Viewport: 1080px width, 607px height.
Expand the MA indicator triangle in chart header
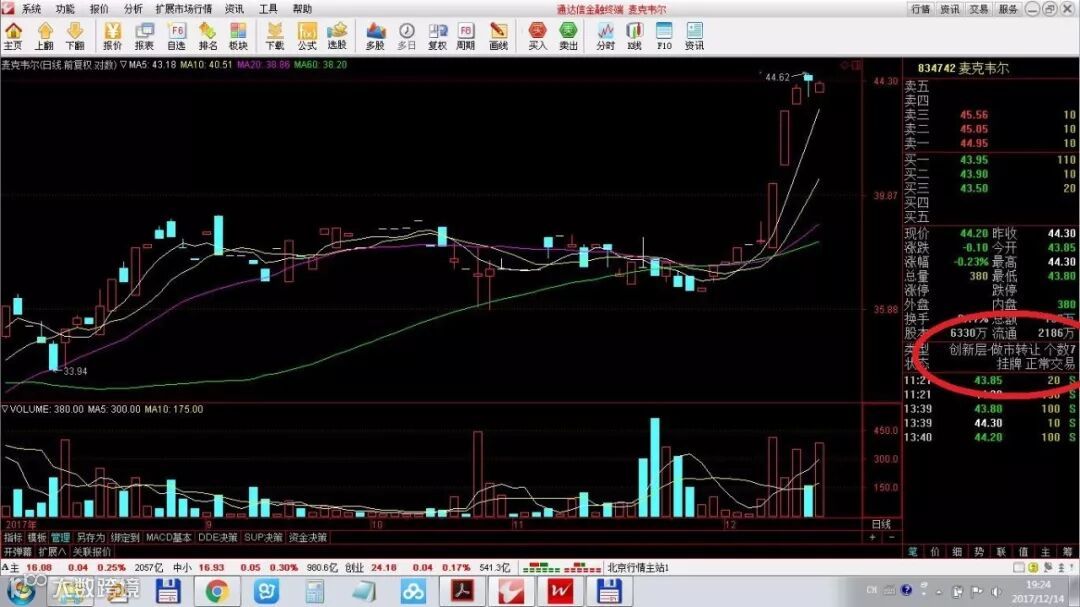point(123,65)
